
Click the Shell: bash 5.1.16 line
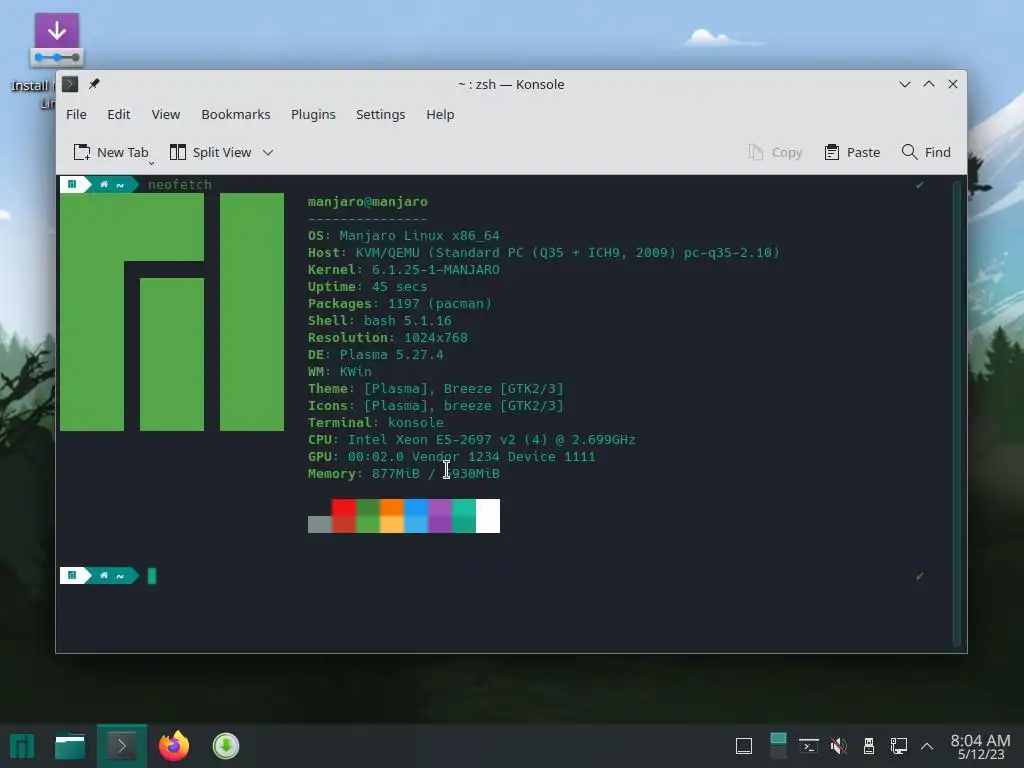click(379, 321)
